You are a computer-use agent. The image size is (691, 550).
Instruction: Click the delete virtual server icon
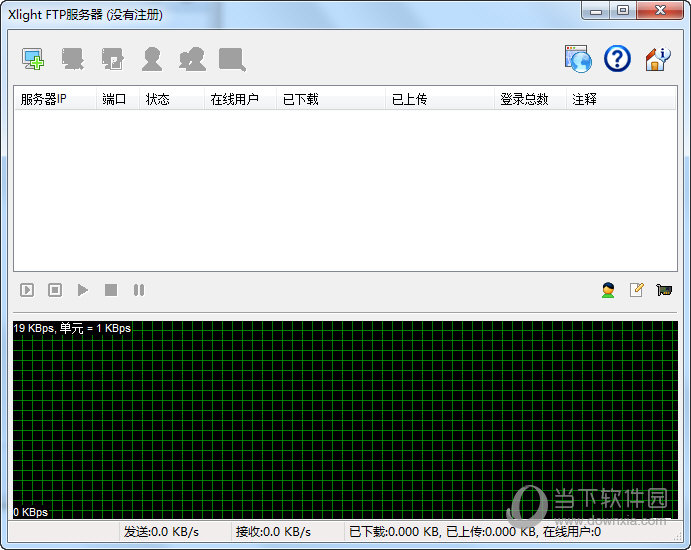point(73,59)
